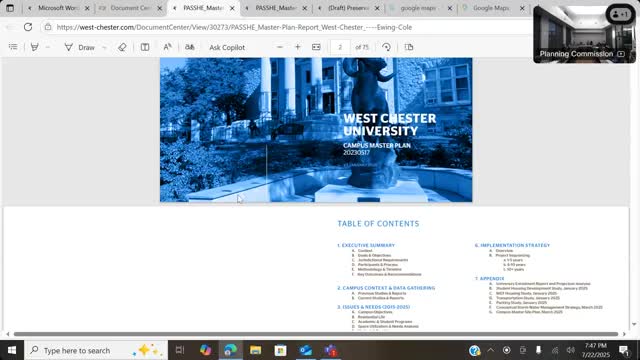Open File Explorer from the taskbar

(256, 350)
